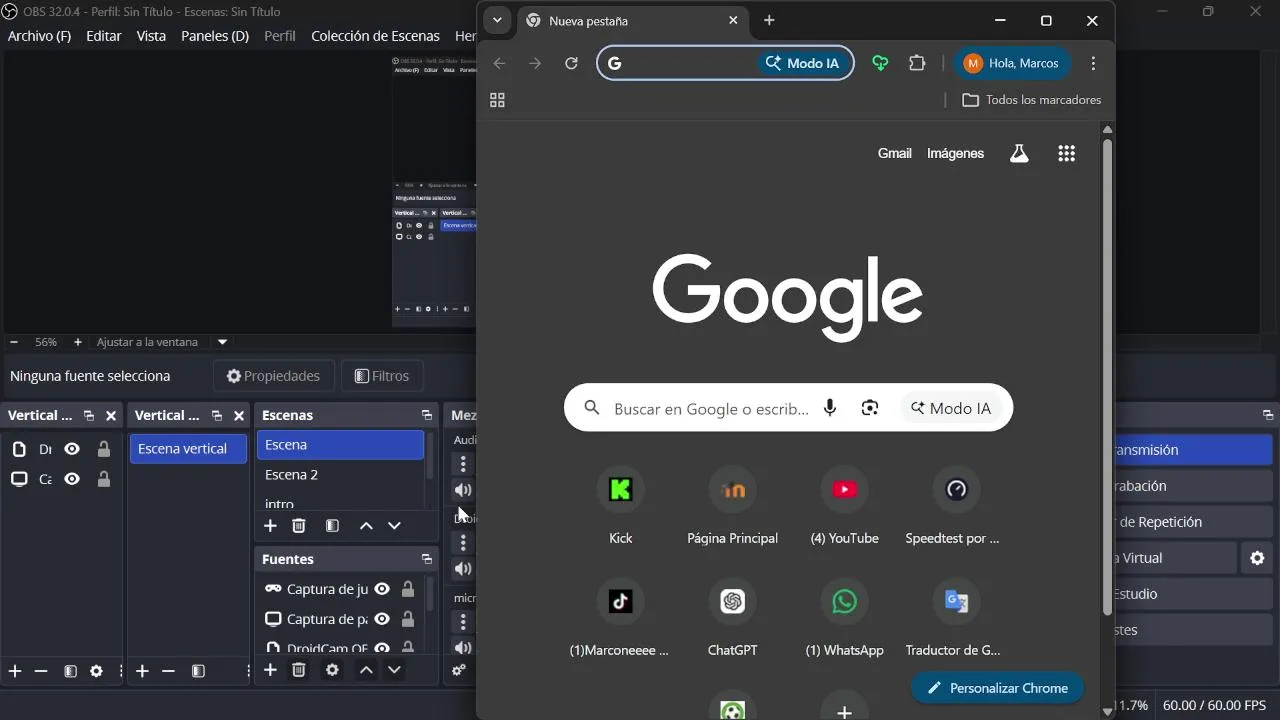Image resolution: width=1280 pixels, height=720 pixels.
Task: Open Todos los marcadores folder
Action: coord(1031,100)
